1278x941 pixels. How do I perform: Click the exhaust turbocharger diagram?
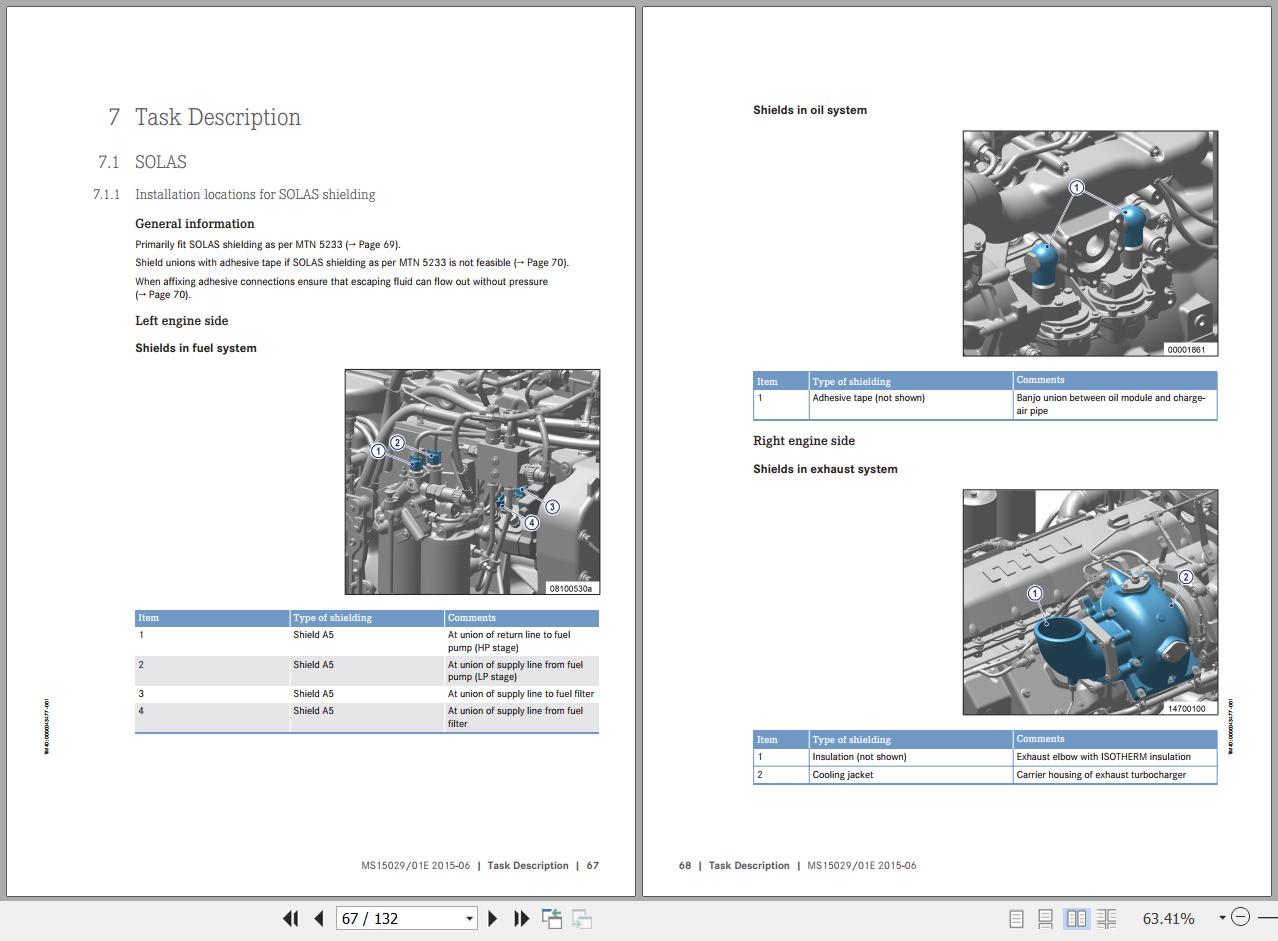click(1090, 601)
